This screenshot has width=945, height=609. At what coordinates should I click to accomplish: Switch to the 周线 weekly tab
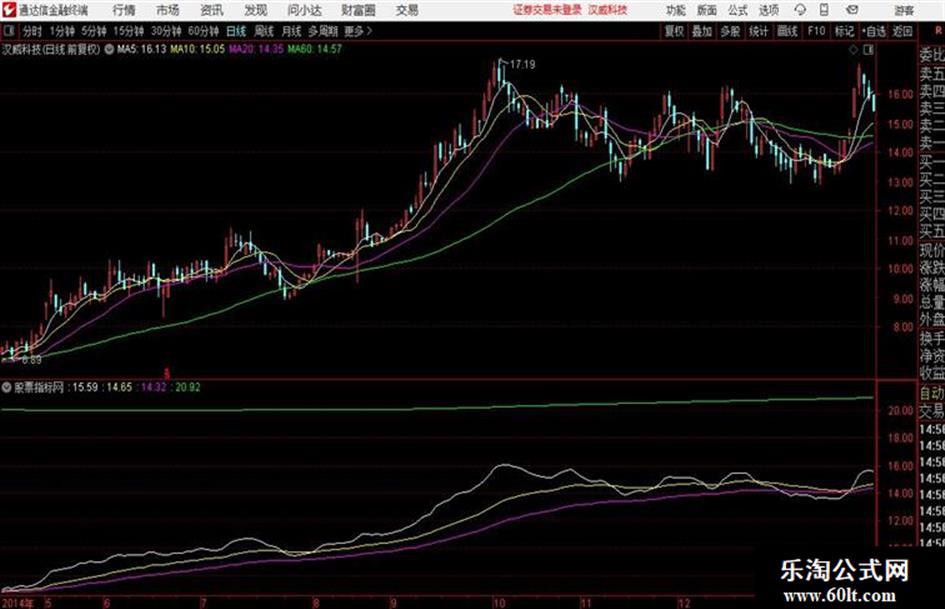pyautogui.click(x=264, y=31)
